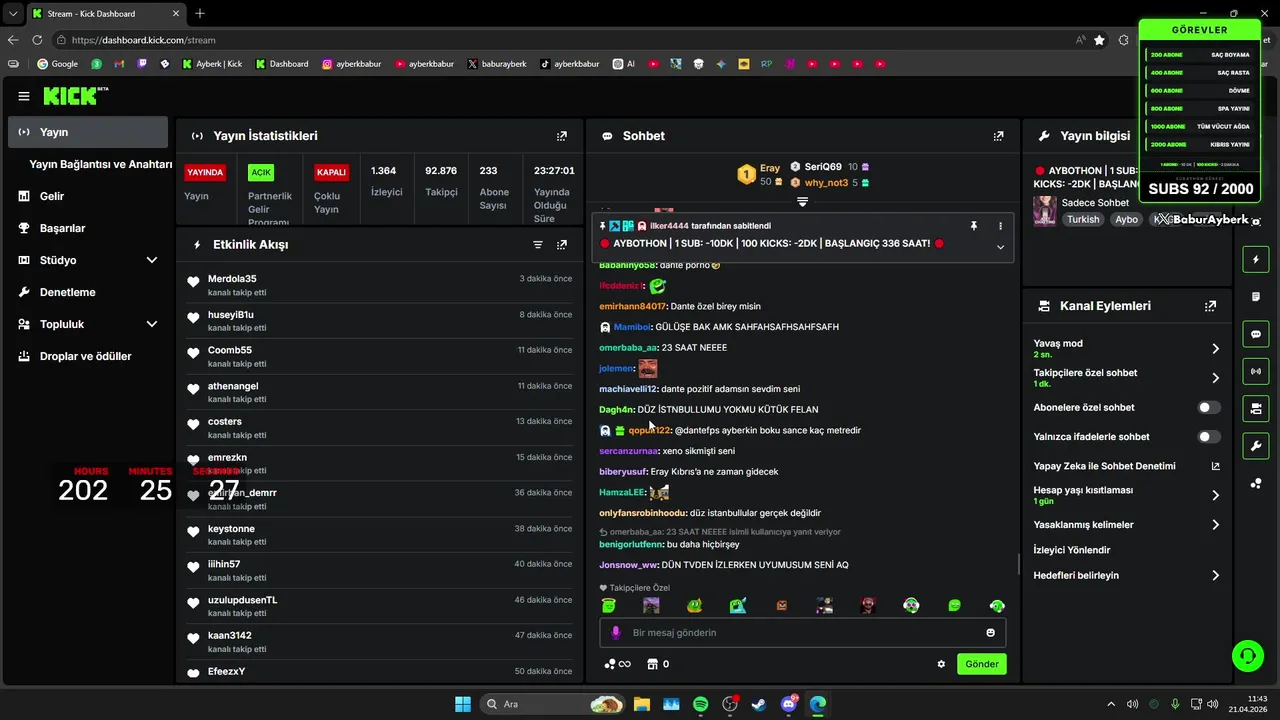1280x720 pixels.
Task: Open the Ayberk | Kick bookmark
Action: pyautogui.click(x=212, y=64)
